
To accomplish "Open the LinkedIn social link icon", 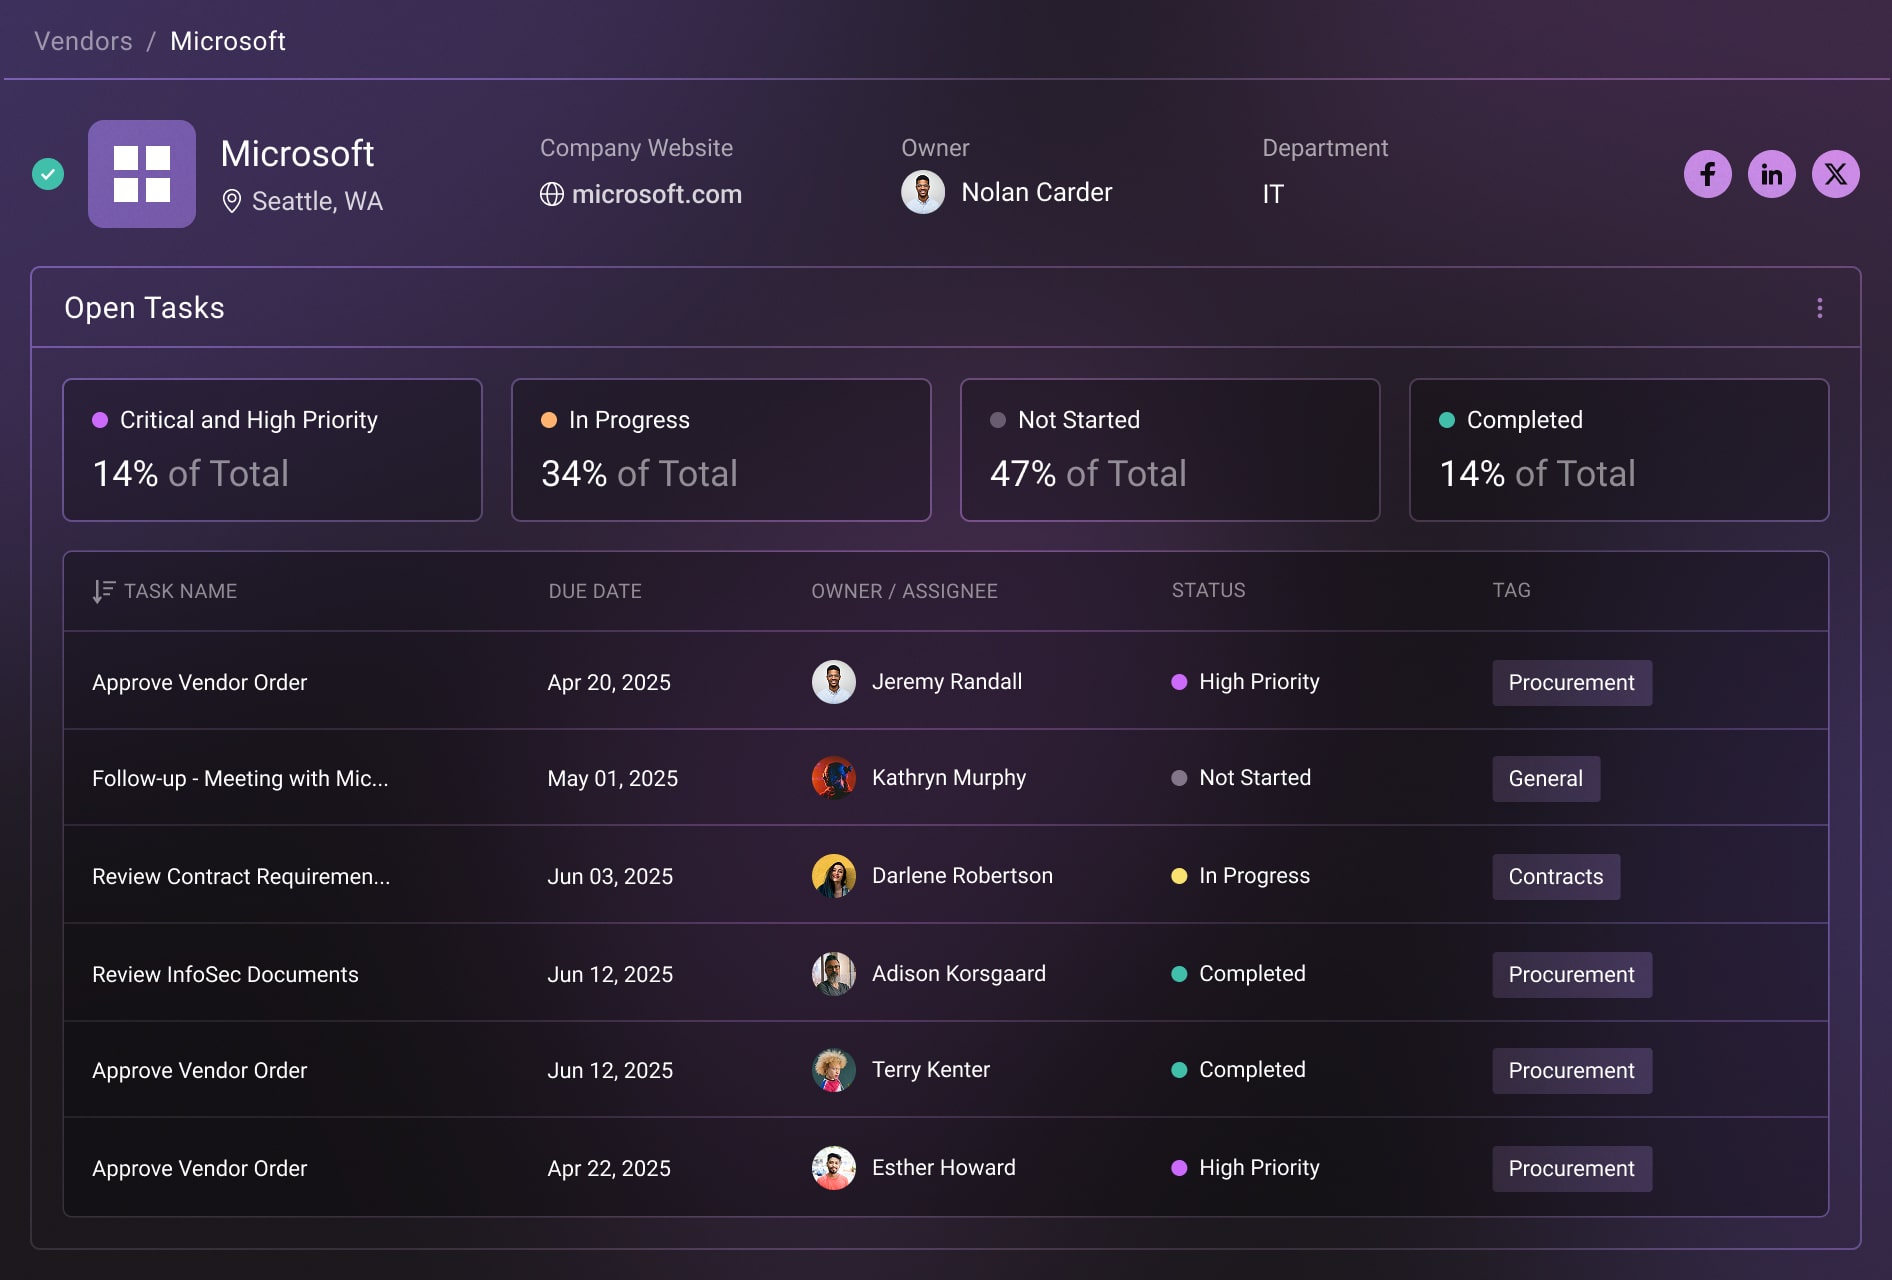I will coord(1771,174).
